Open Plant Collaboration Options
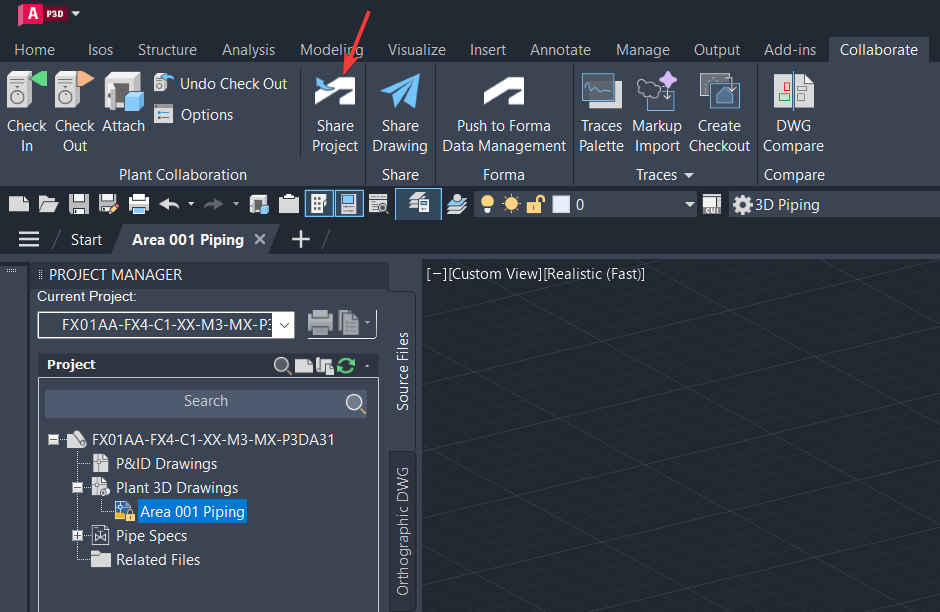 coord(194,114)
